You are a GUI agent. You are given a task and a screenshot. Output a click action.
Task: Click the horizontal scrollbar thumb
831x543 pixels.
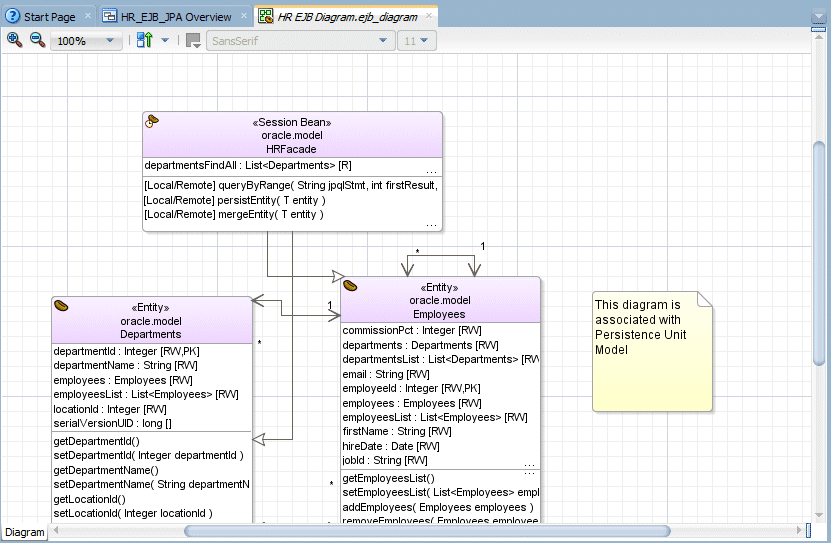[x=427, y=530]
